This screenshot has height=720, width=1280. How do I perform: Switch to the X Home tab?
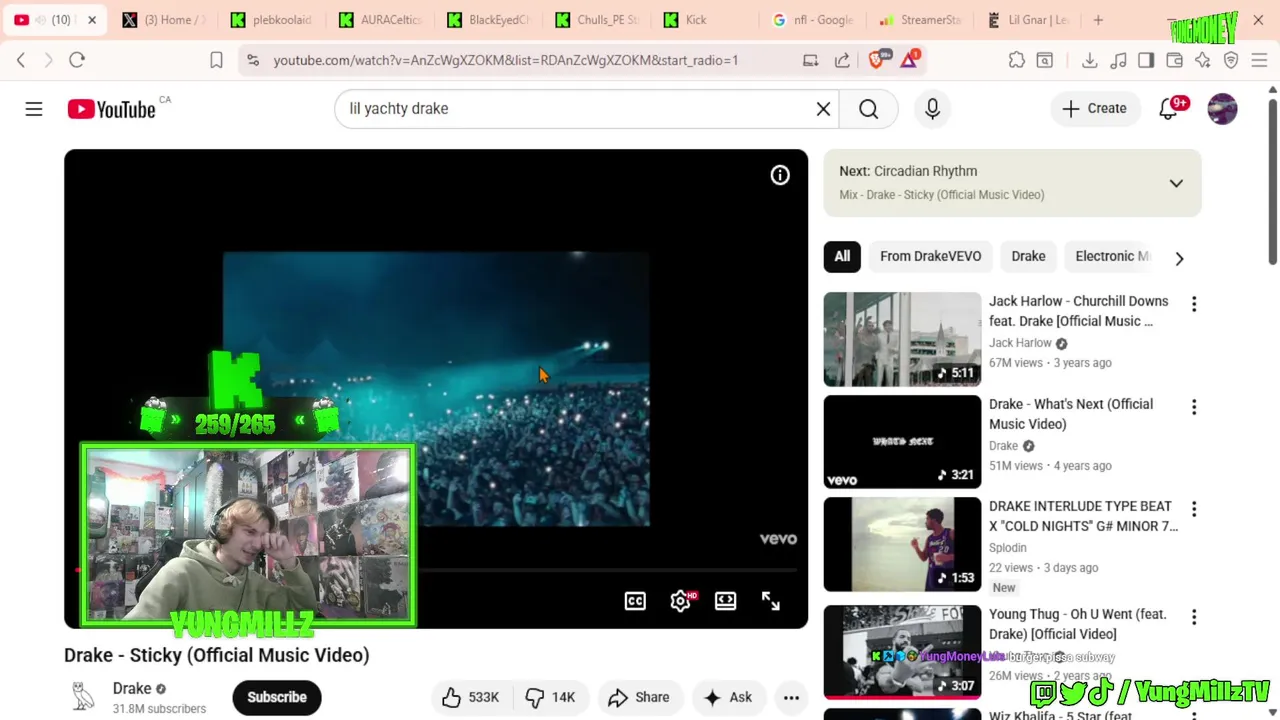pyautogui.click(x=163, y=20)
